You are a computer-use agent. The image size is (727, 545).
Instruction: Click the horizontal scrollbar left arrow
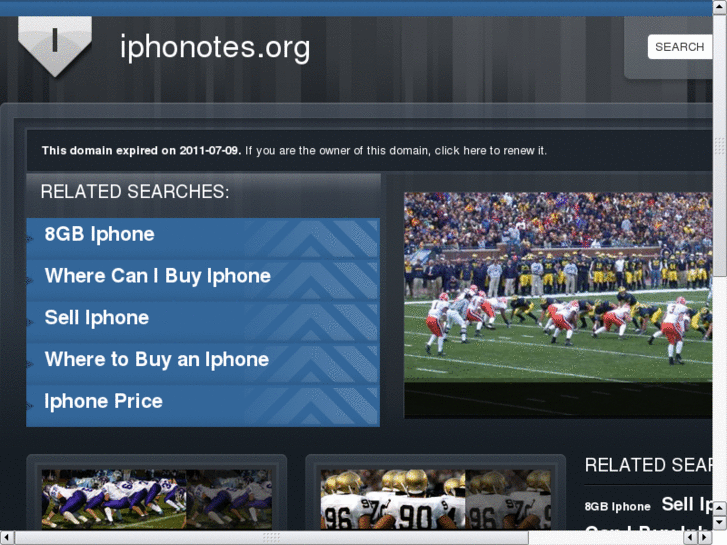coord(6,538)
